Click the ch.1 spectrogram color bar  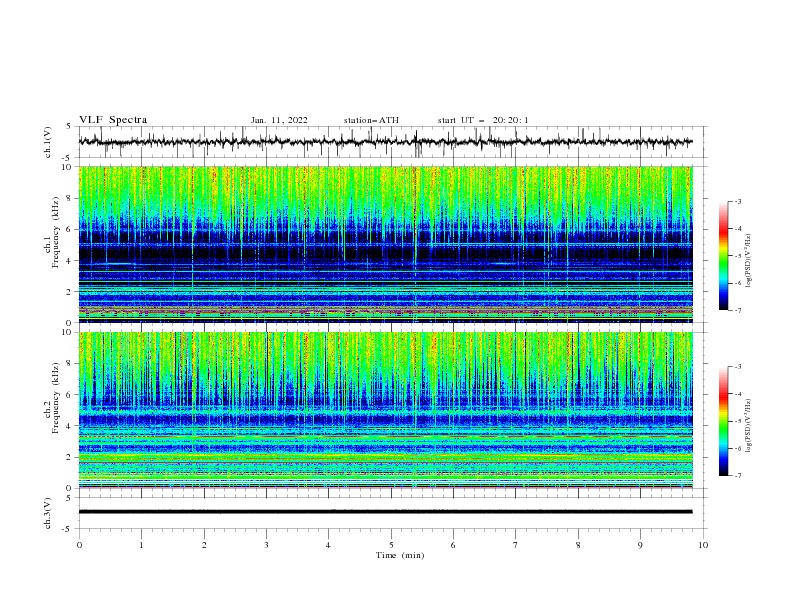point(724,256)
